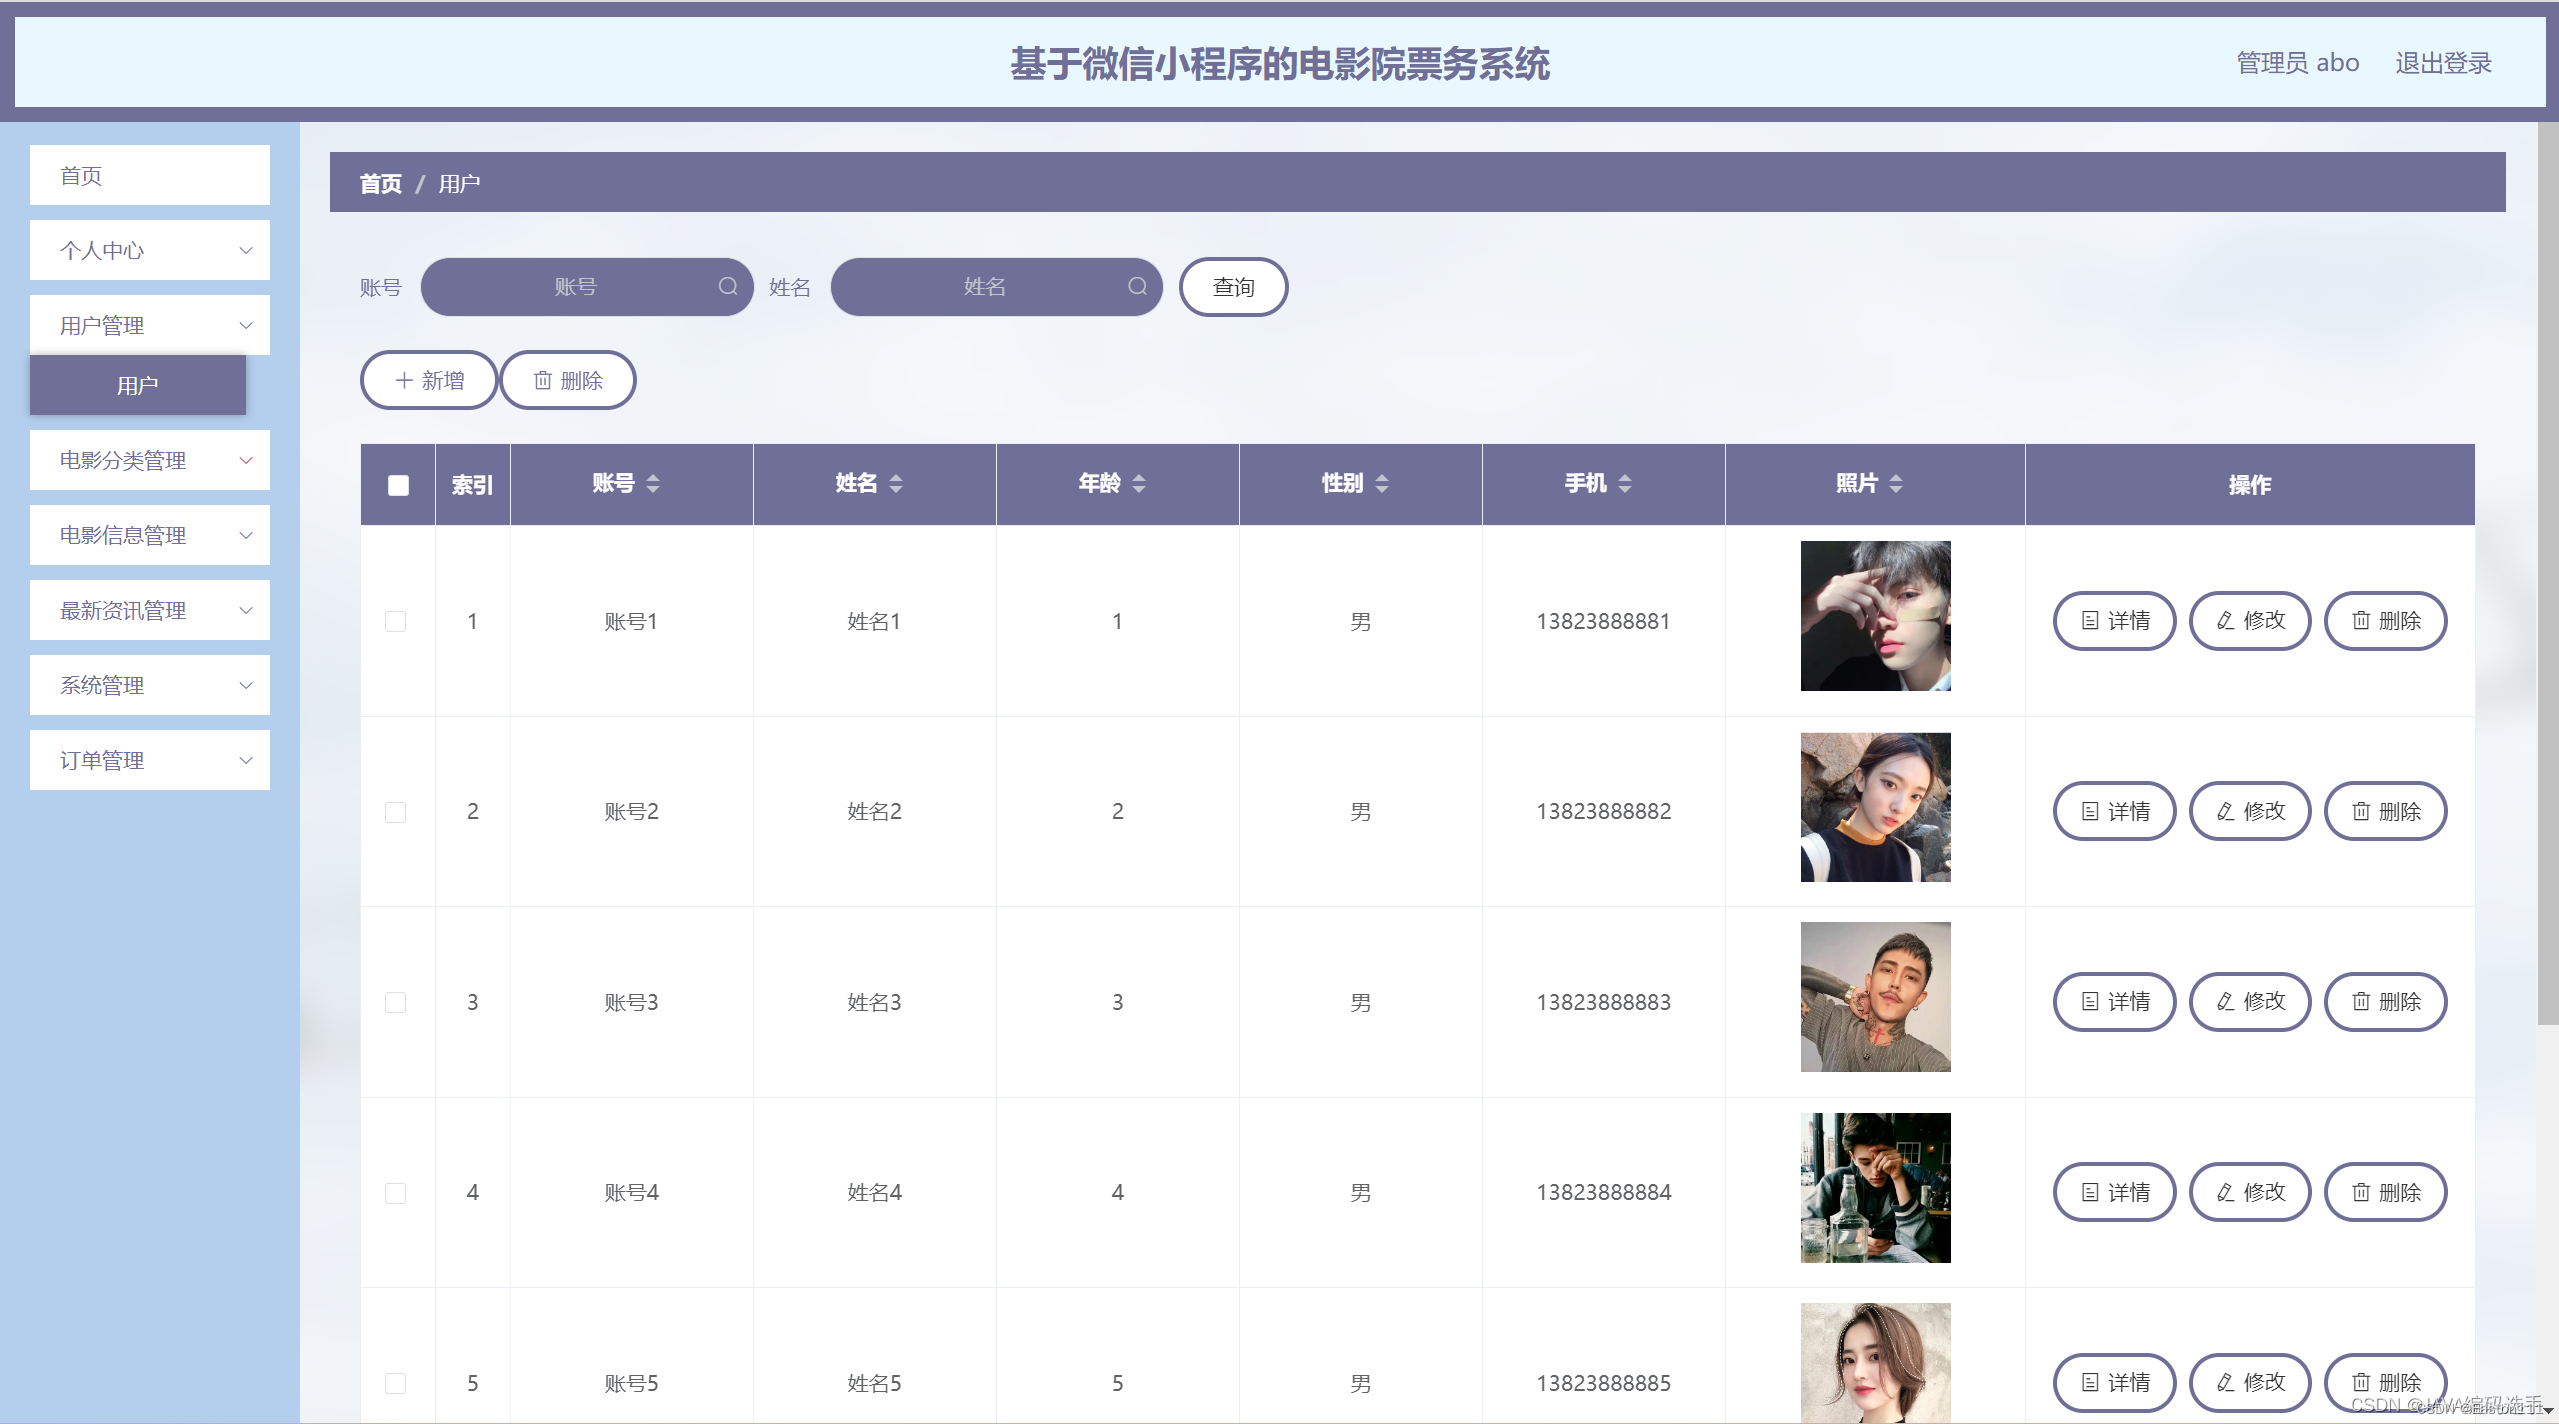Click trash 删除 button for row 账号1
This screenshot has width=2559, height=1424.
click(x=2385, y=621)
